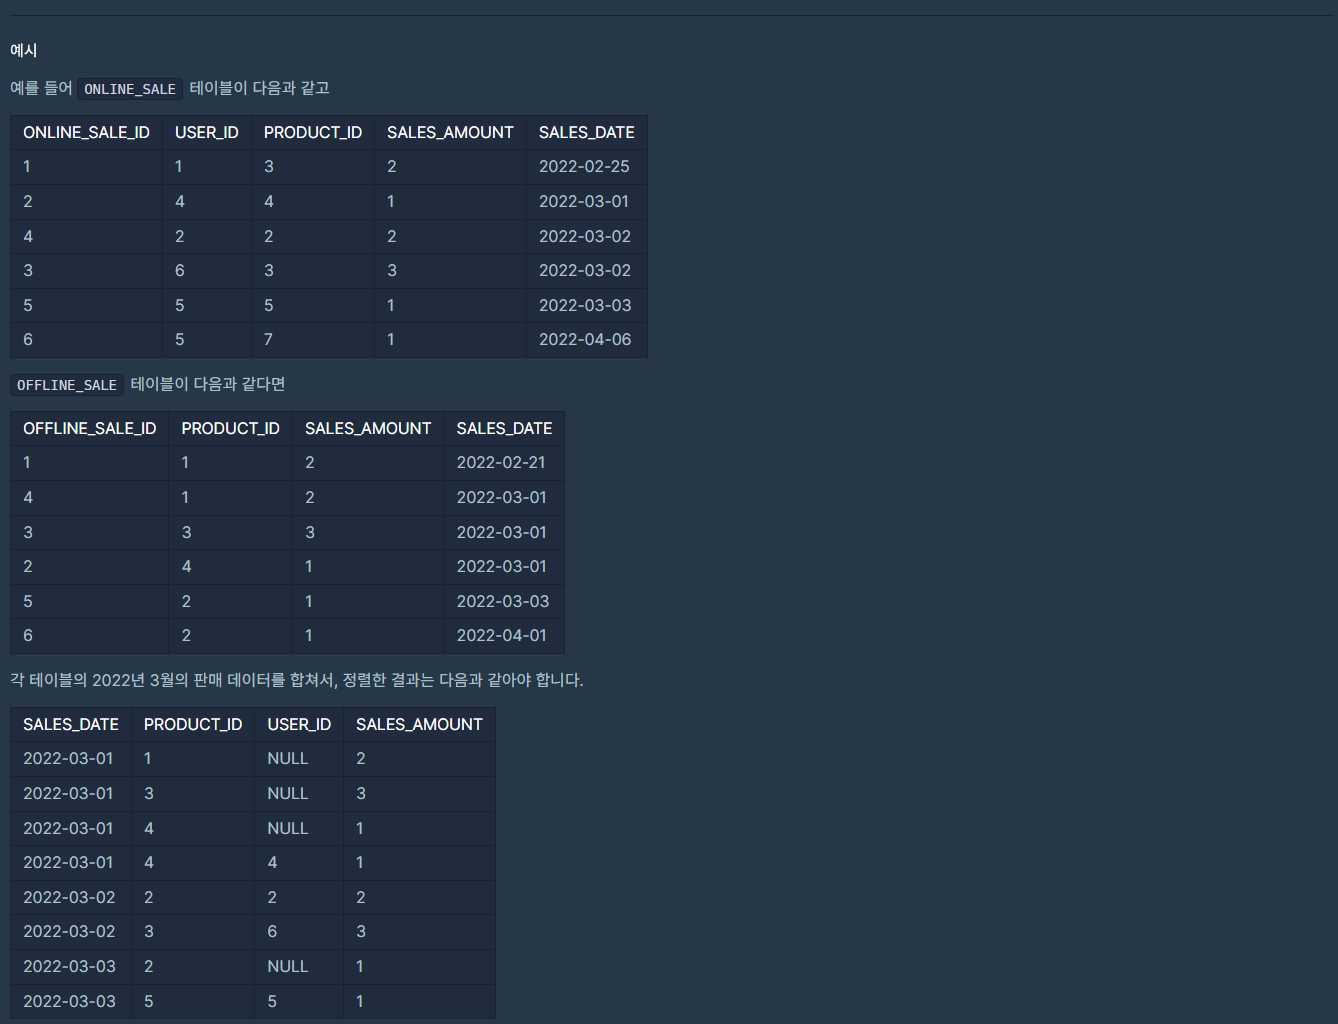Click SALES_DATE header in the result table

point(71,724)
